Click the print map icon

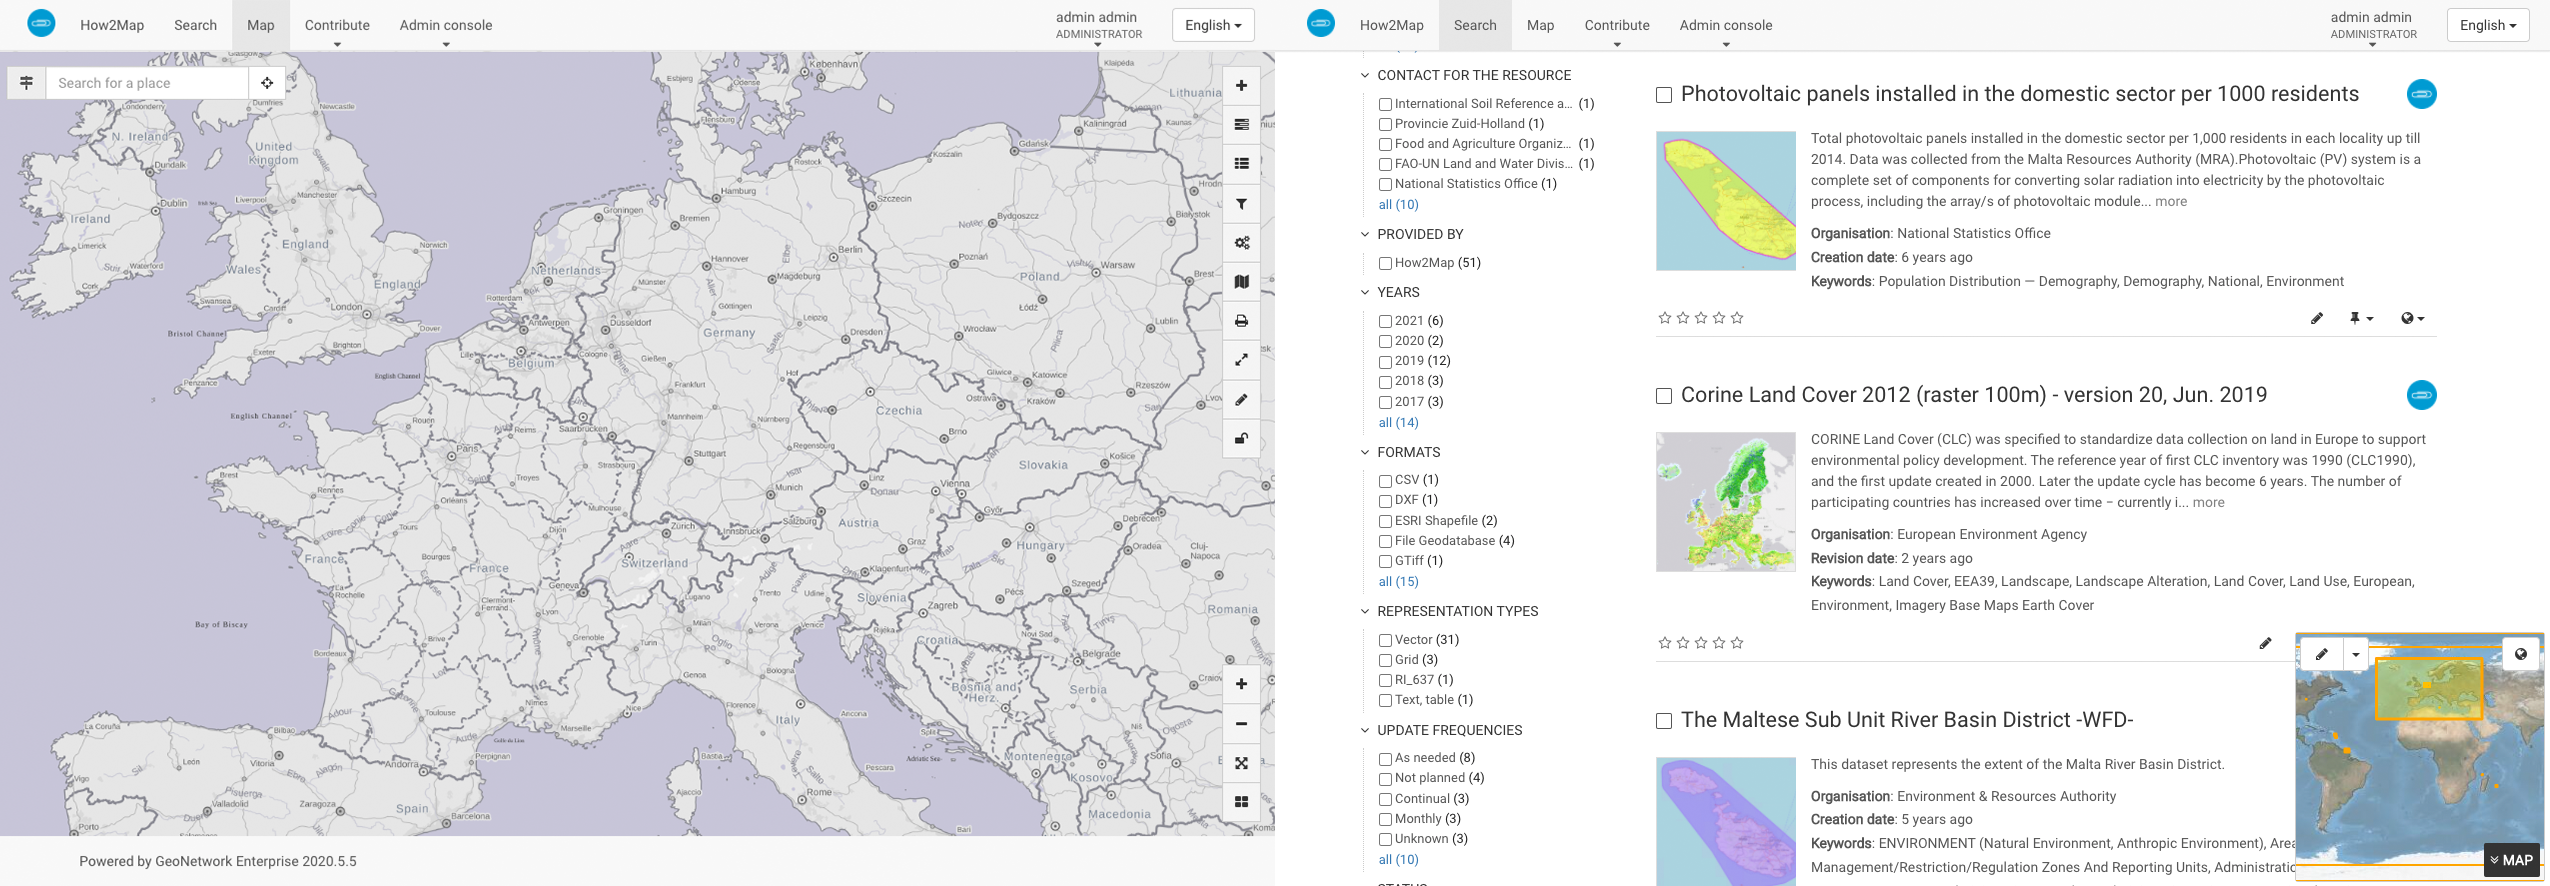pos(1241,321)
